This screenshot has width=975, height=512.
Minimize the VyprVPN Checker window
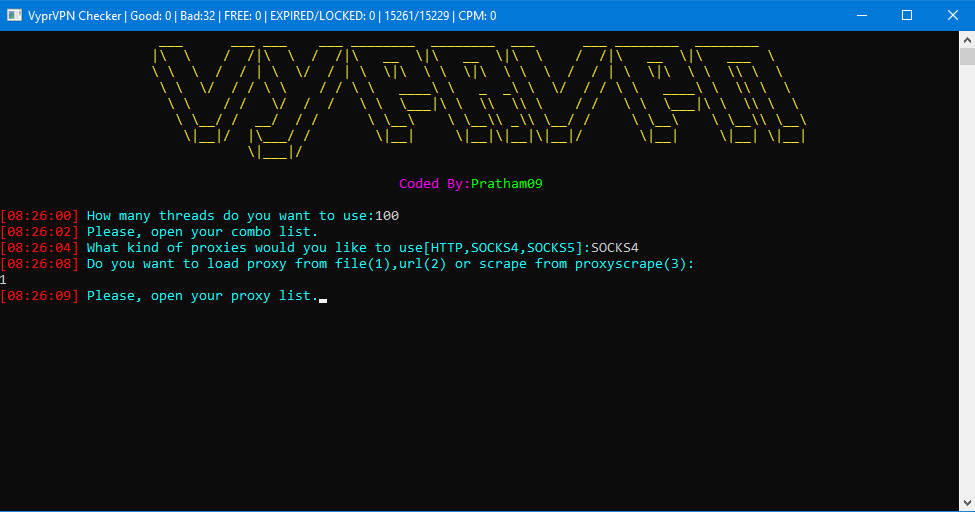[x=862, y=16]
